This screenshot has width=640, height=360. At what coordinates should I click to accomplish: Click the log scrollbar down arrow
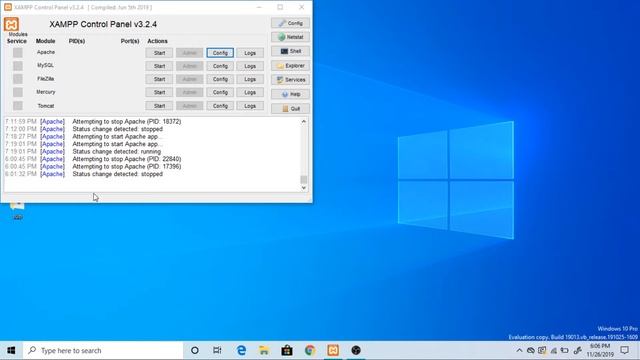click(x=304, y=188)
